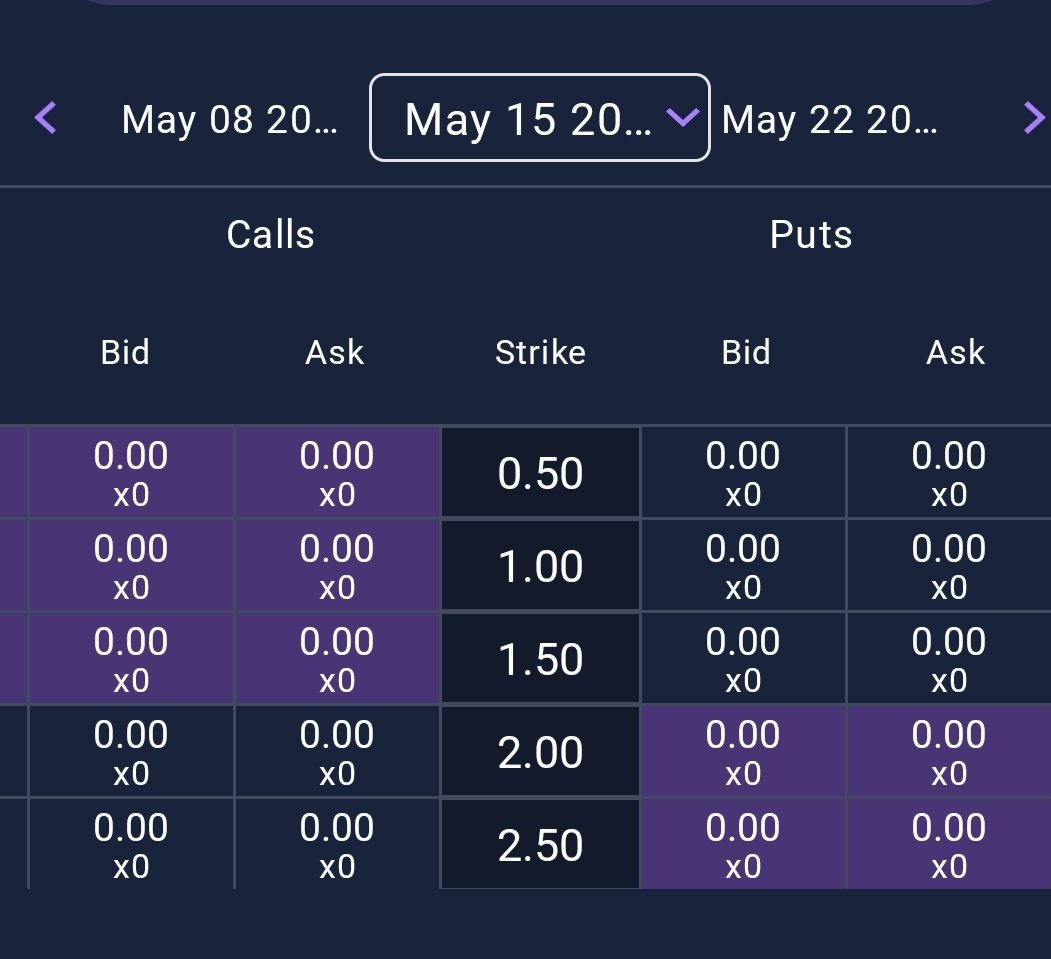Viewport: 1051px width, 959px height.
Task: Click the Strike column header
Action: click(x=540, y=352)
